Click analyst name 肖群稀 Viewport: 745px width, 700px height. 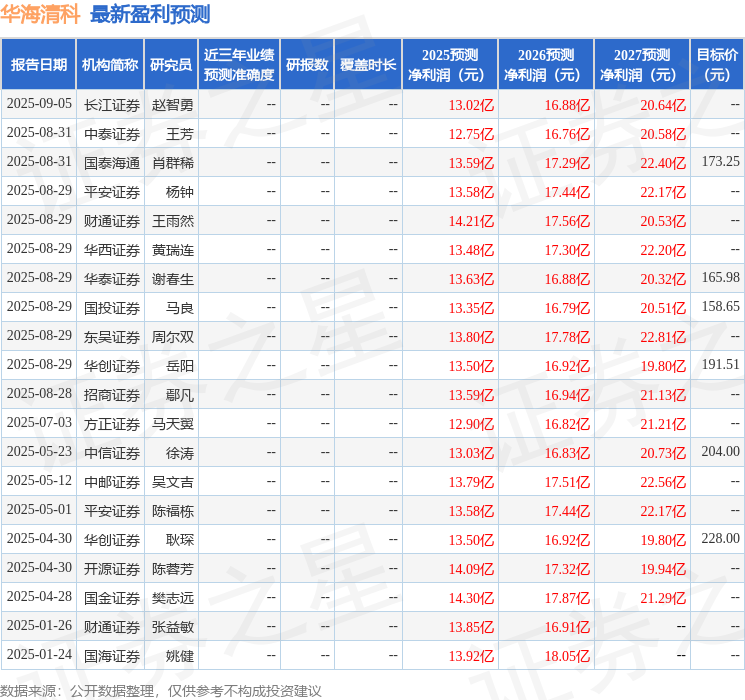[x=173, y=163]
